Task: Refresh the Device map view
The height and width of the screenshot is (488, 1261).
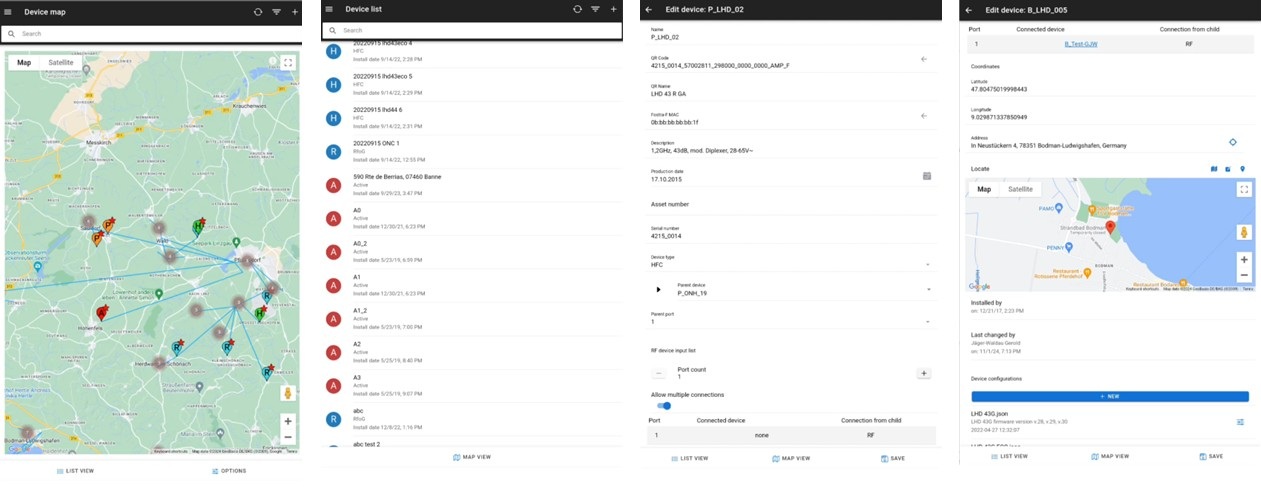Action: 258,11
